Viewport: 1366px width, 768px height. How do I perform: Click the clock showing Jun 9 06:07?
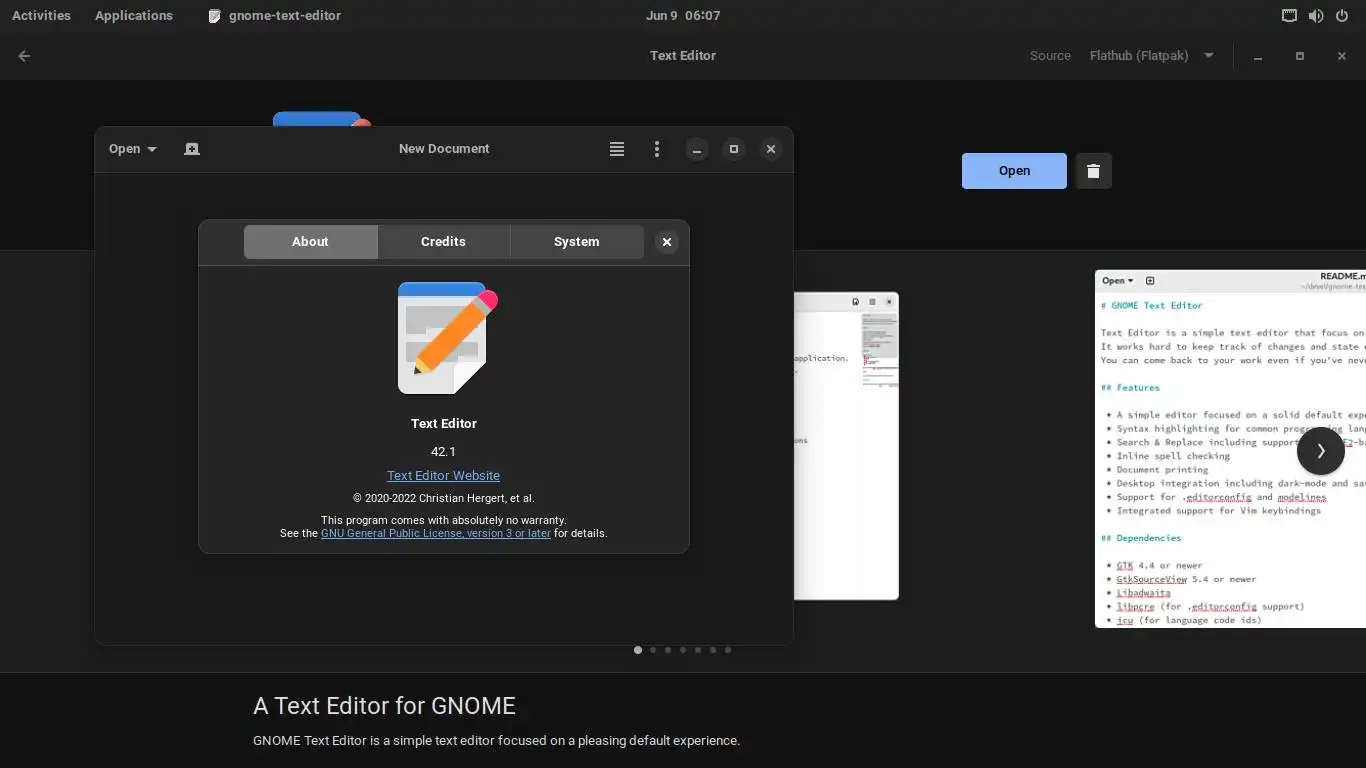click(x=683, y=15)
